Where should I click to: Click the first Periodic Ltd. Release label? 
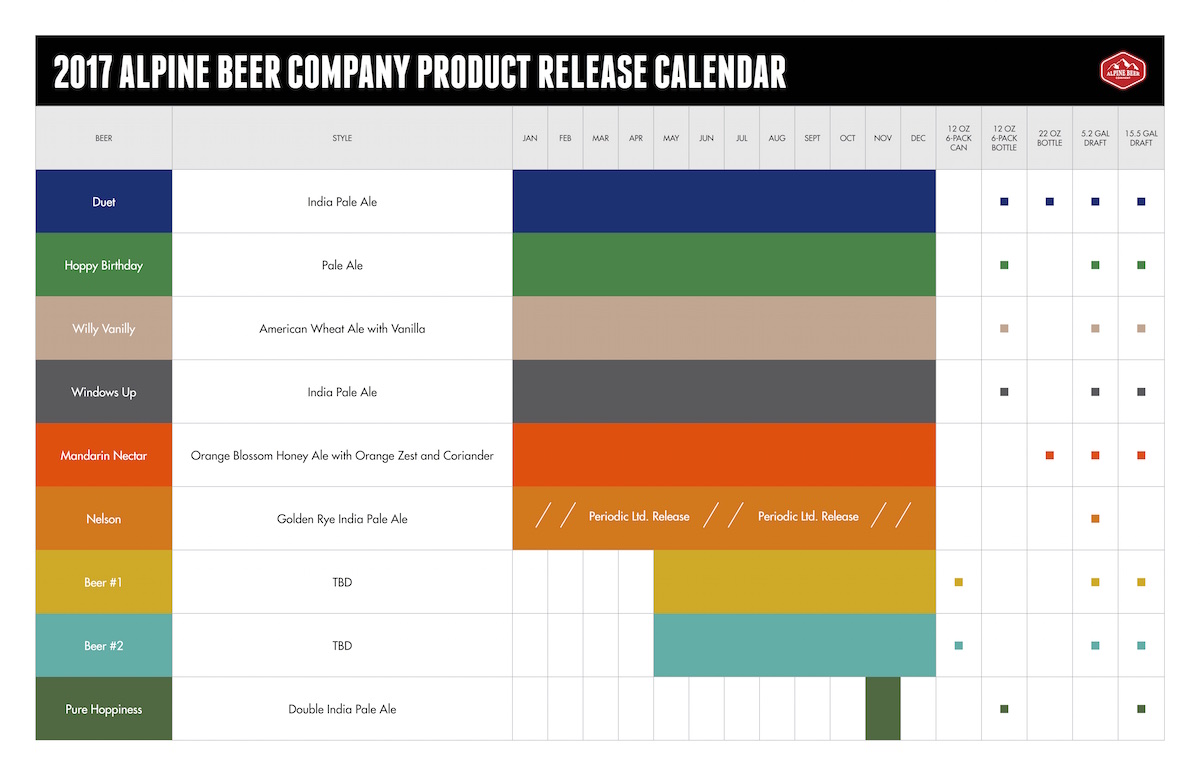pyautogui.click(x=639, y=517)
